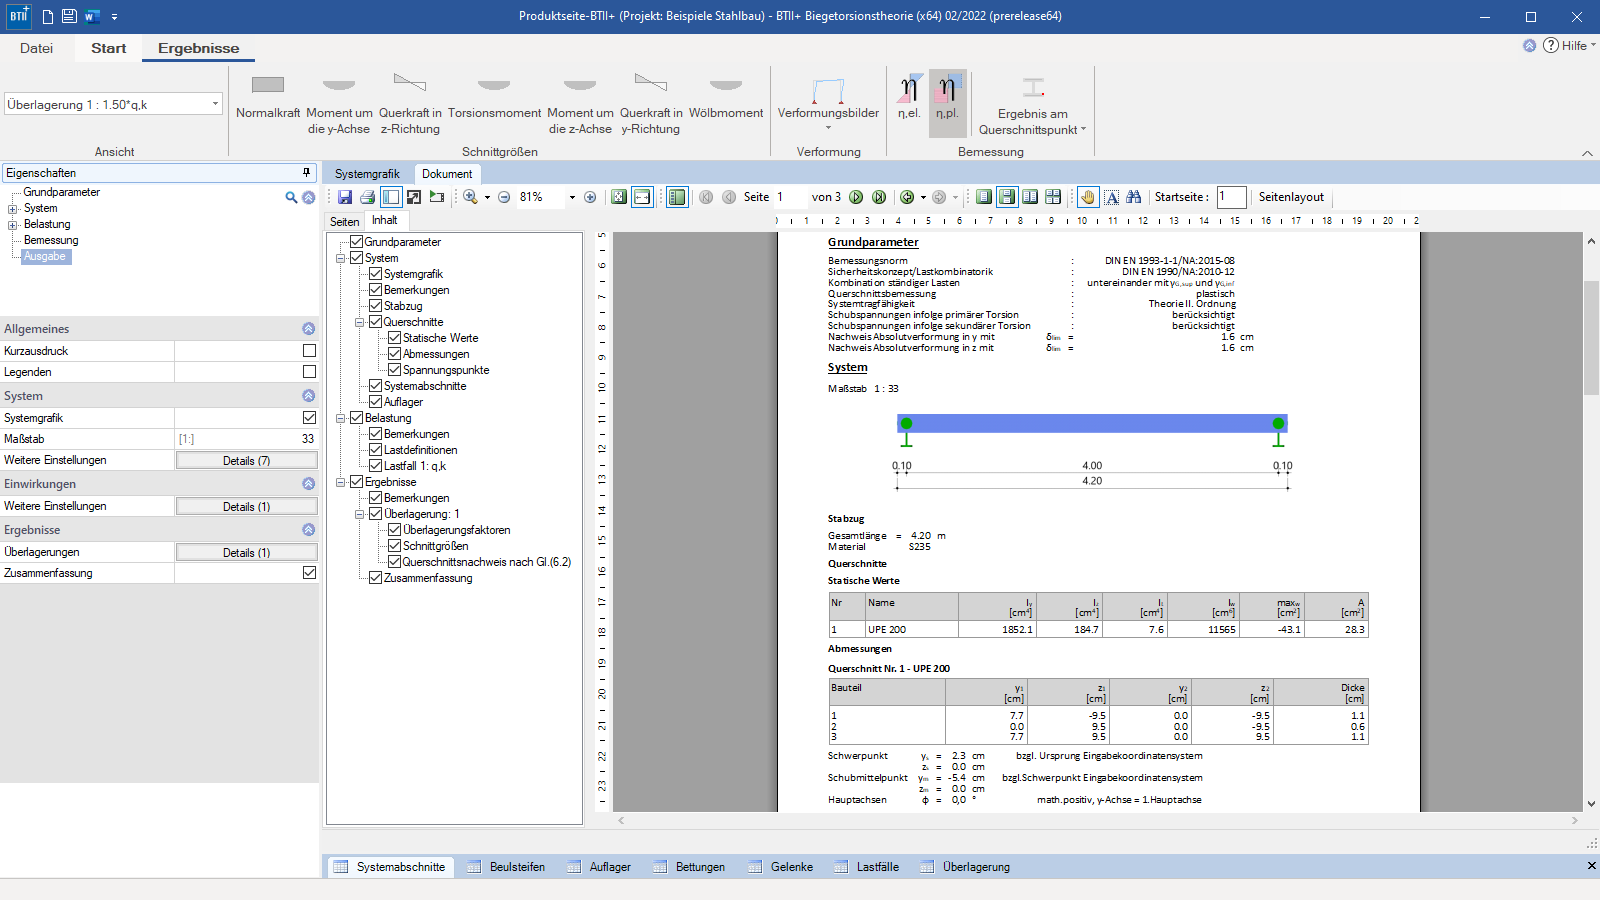Open Details (1) for Überlagerungen
Viewport: 1600px width, 900px height.
tap(247, 553)
